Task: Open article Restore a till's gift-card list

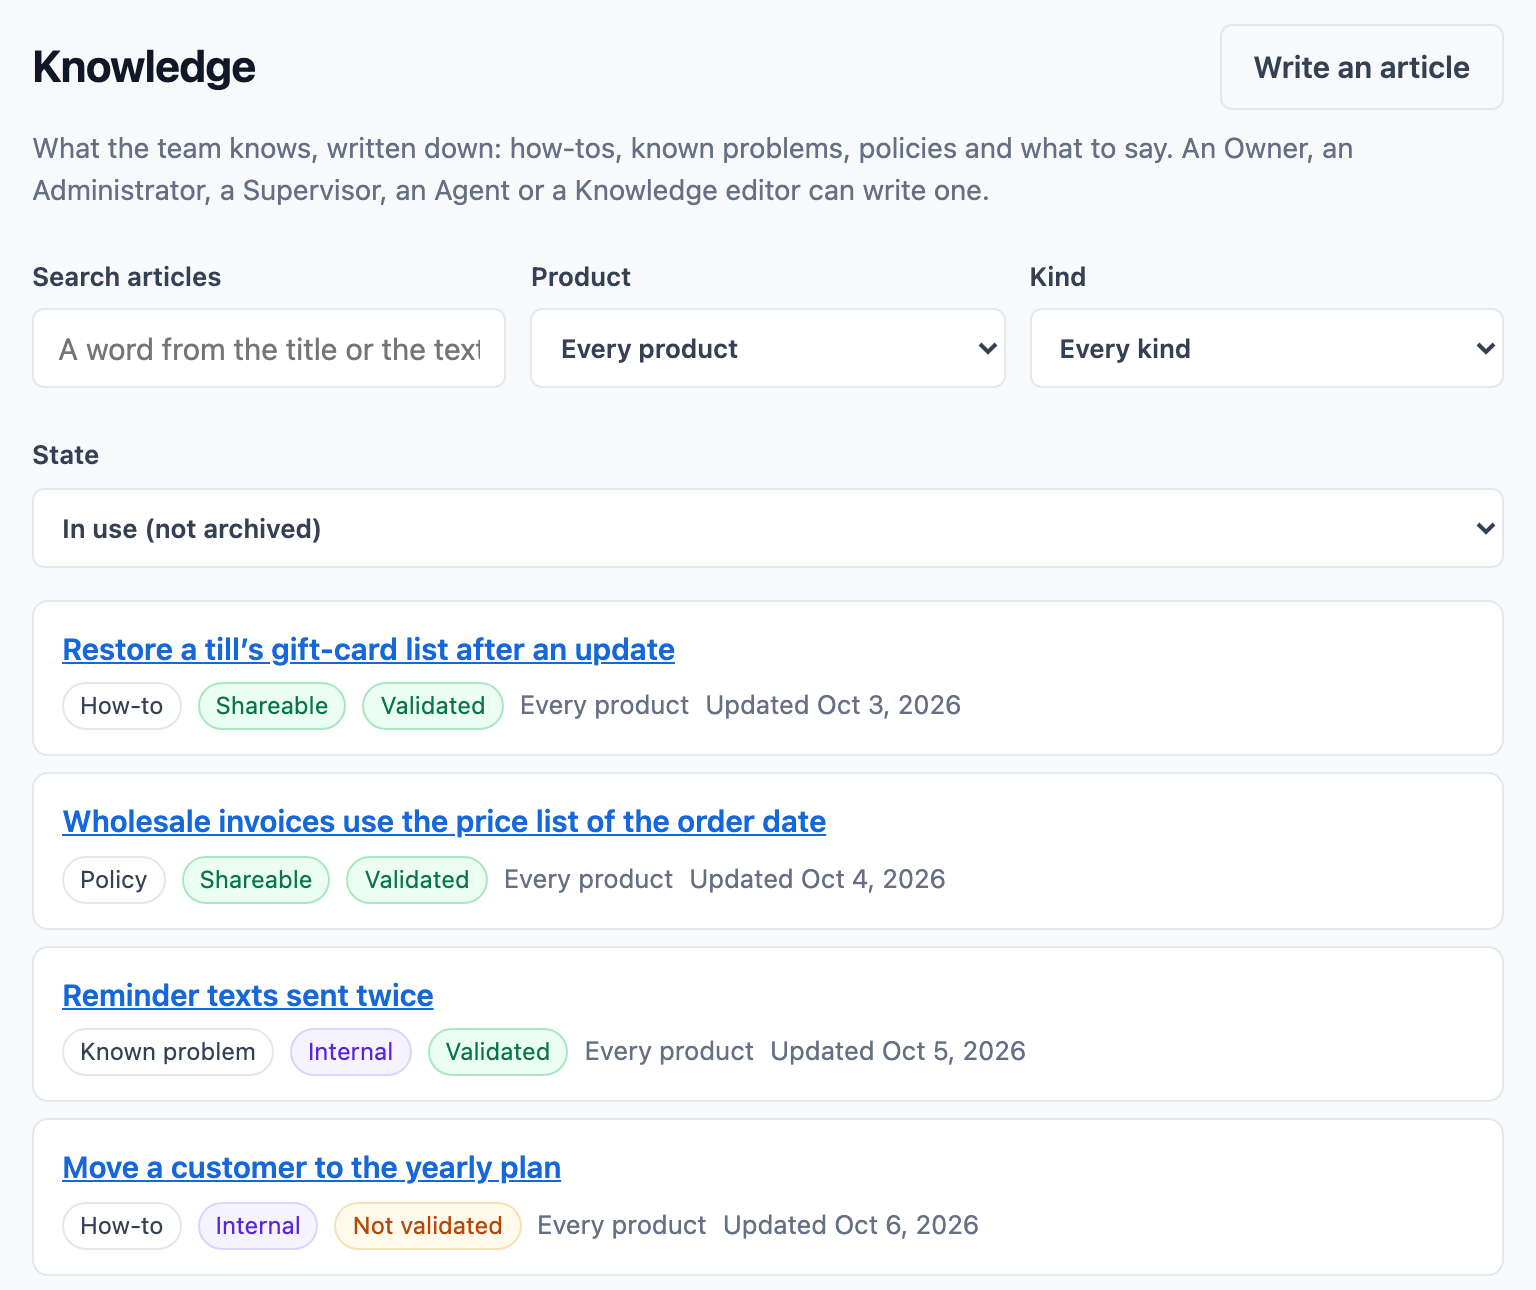Action: [x=368, y=649]
